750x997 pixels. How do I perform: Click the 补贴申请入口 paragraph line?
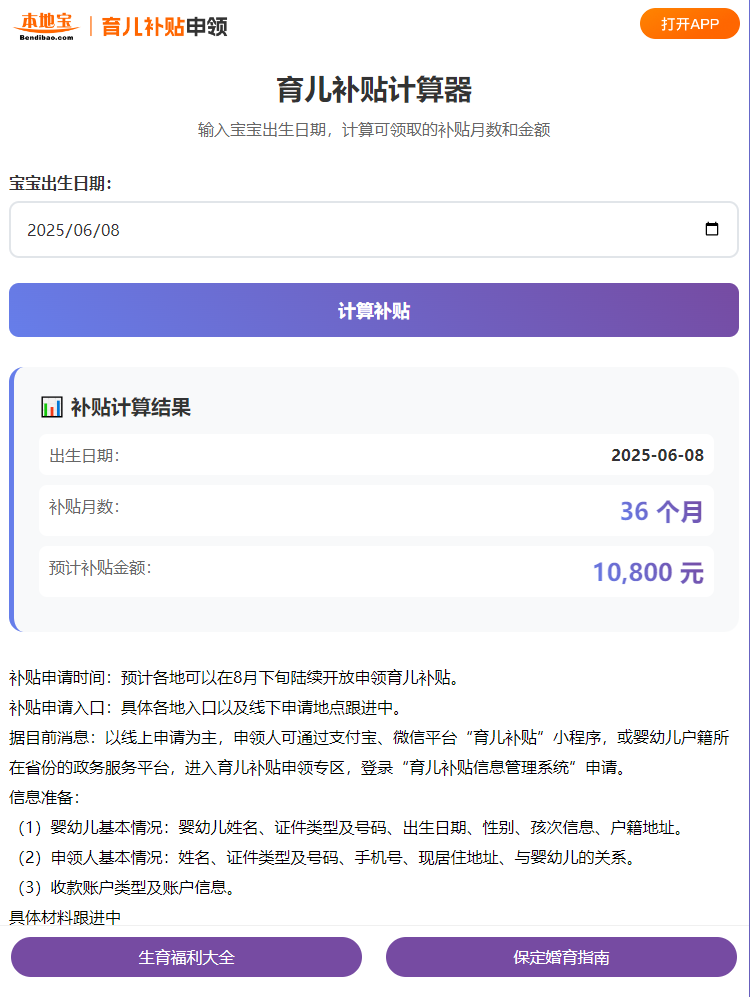click(x=205, y=708)
